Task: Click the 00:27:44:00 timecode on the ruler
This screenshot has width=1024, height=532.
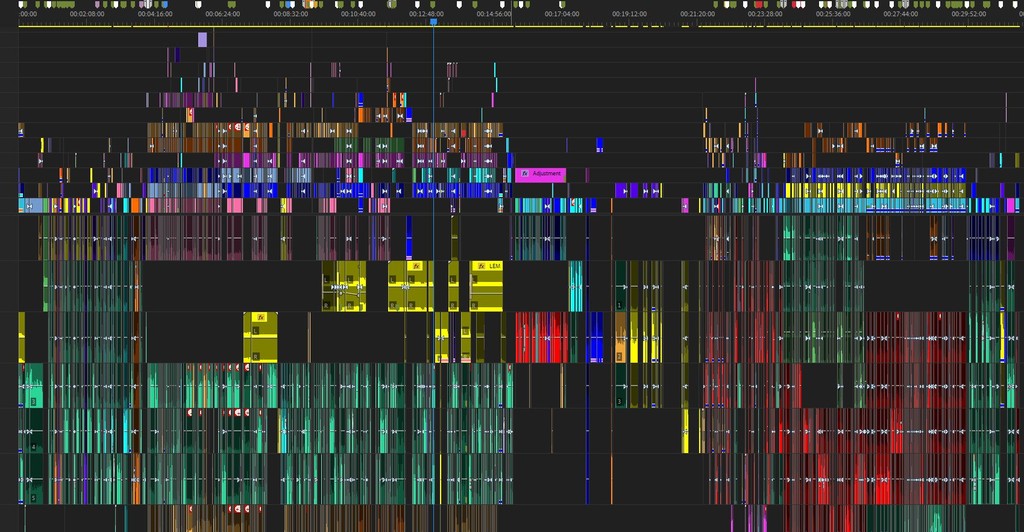Action: [901, 14]
